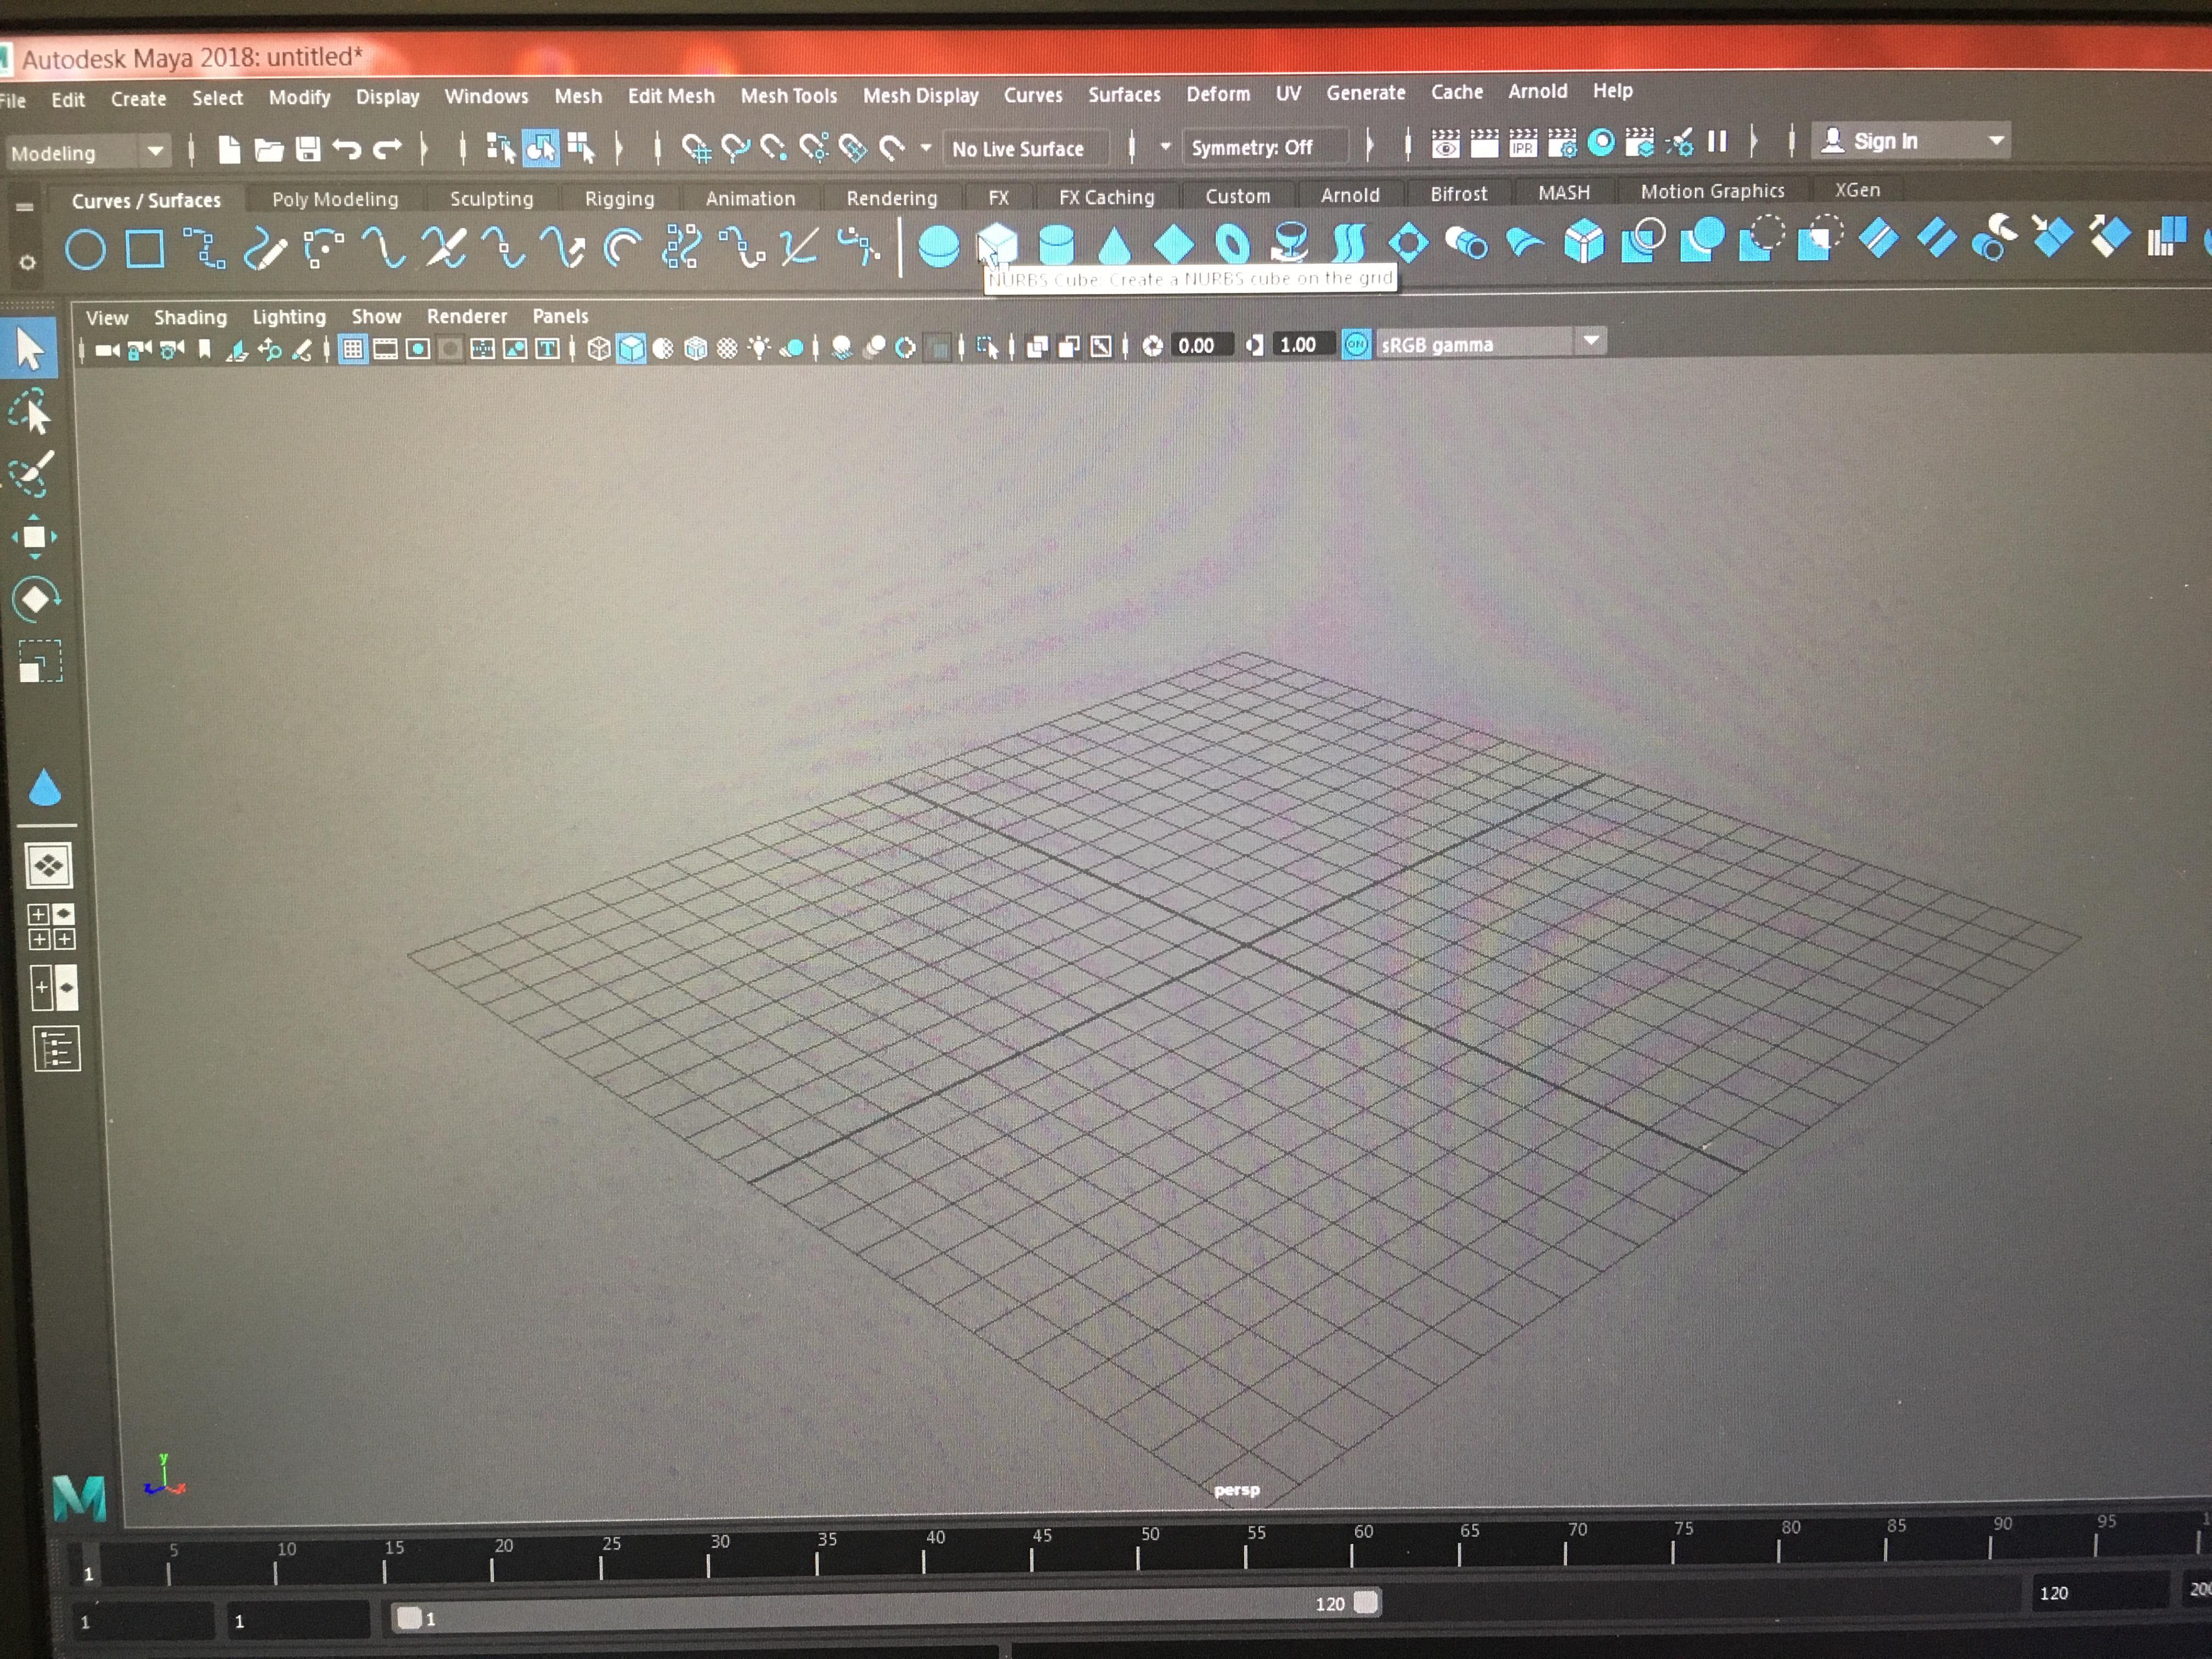Toggle the sRGB gamma ON switch
This screenshot has width=2212, height=1659.
coord(1356,344)
